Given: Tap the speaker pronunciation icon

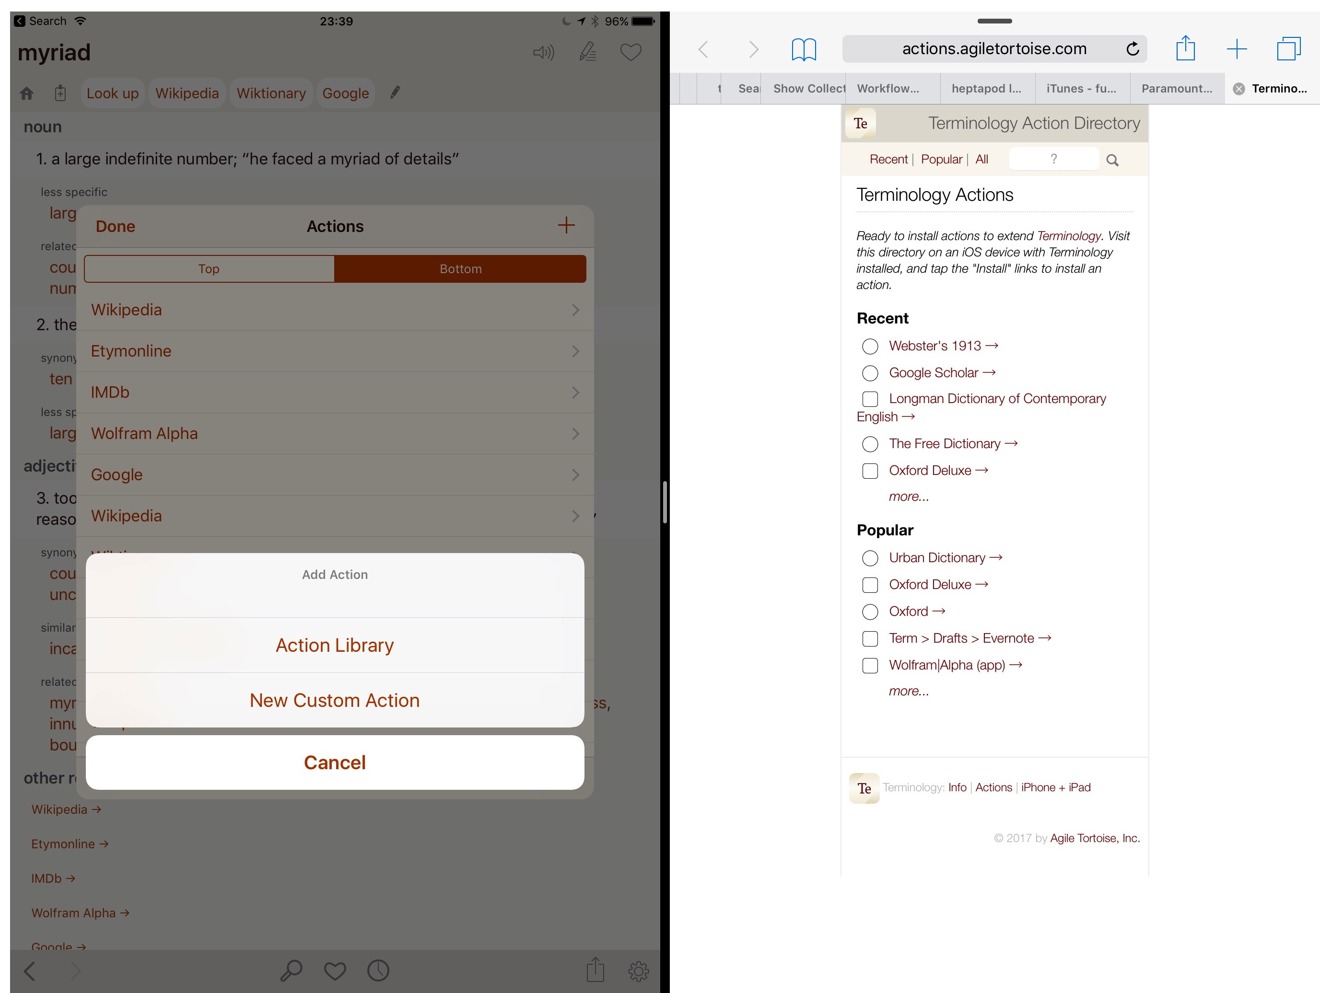Looking at the screenshot, I should (543, 52).
